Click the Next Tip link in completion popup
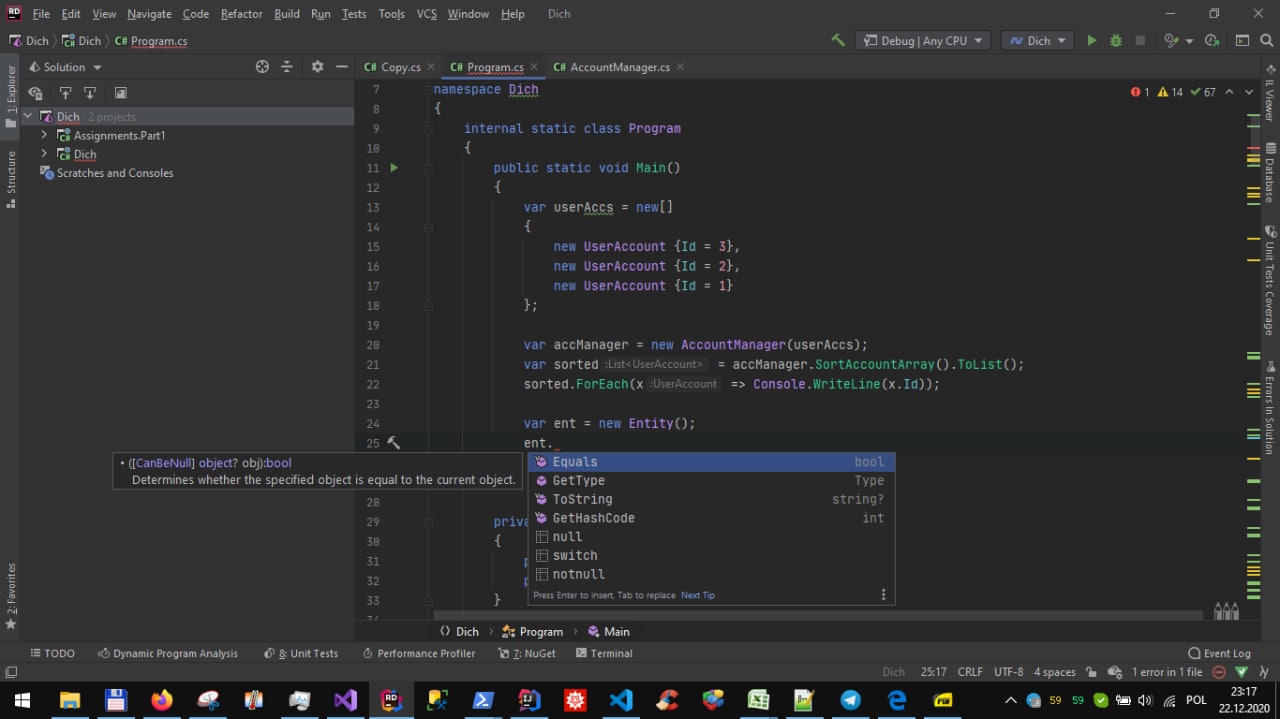 coord(698,595)
